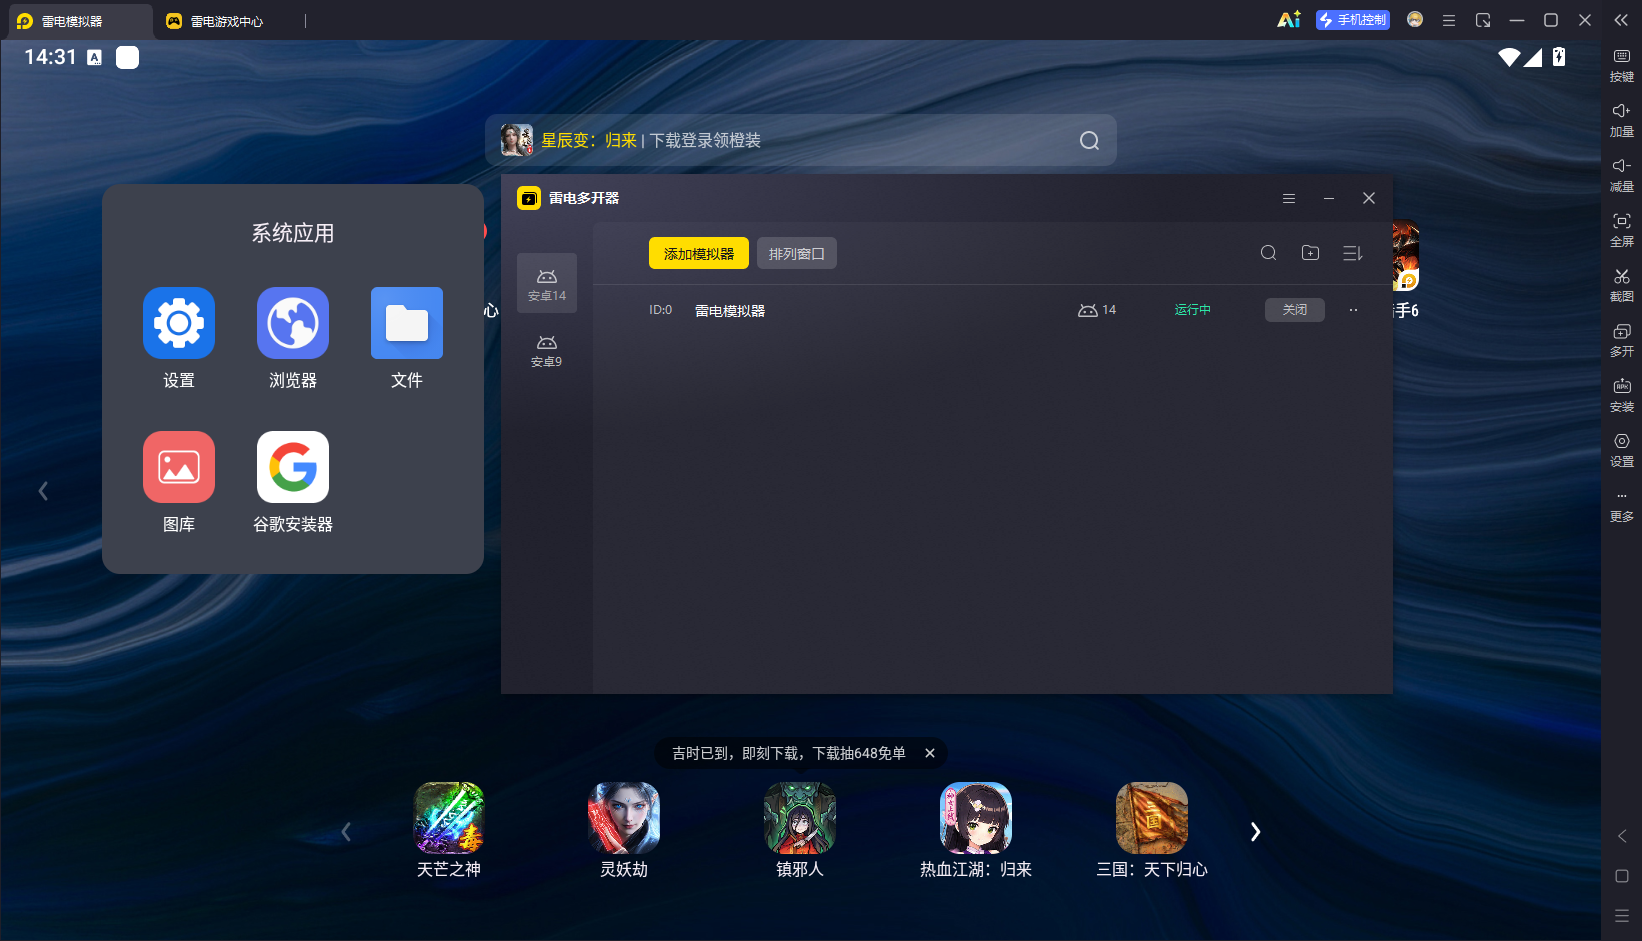This screenshot has width=1642, height=941.
Task: Select the 安卓14 tab
Action: (x=547, y=284)
